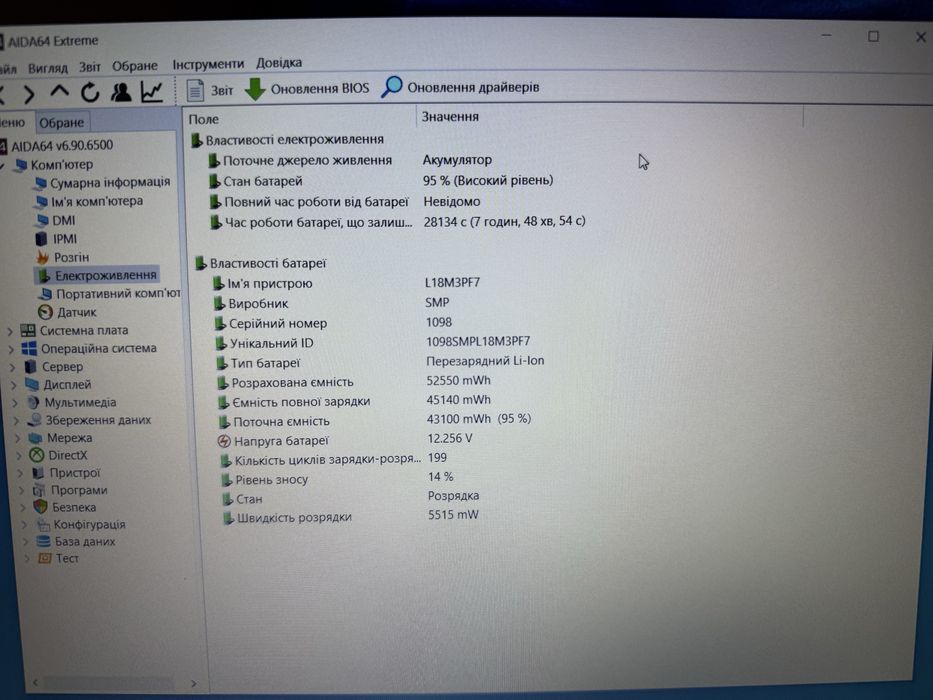Click the Безпека shield icon
The image size is (933, 700).
40,507
